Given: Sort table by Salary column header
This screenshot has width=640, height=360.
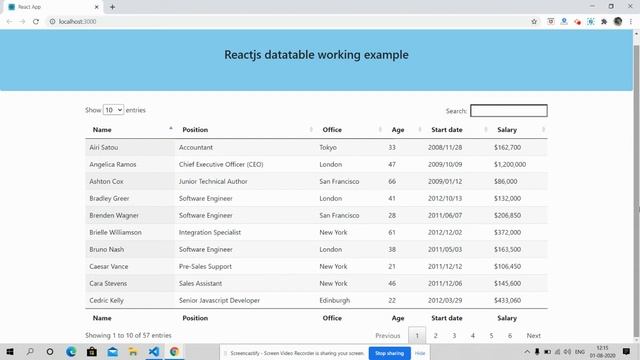Looking at the screenshot, I should [x=518, y=130].
